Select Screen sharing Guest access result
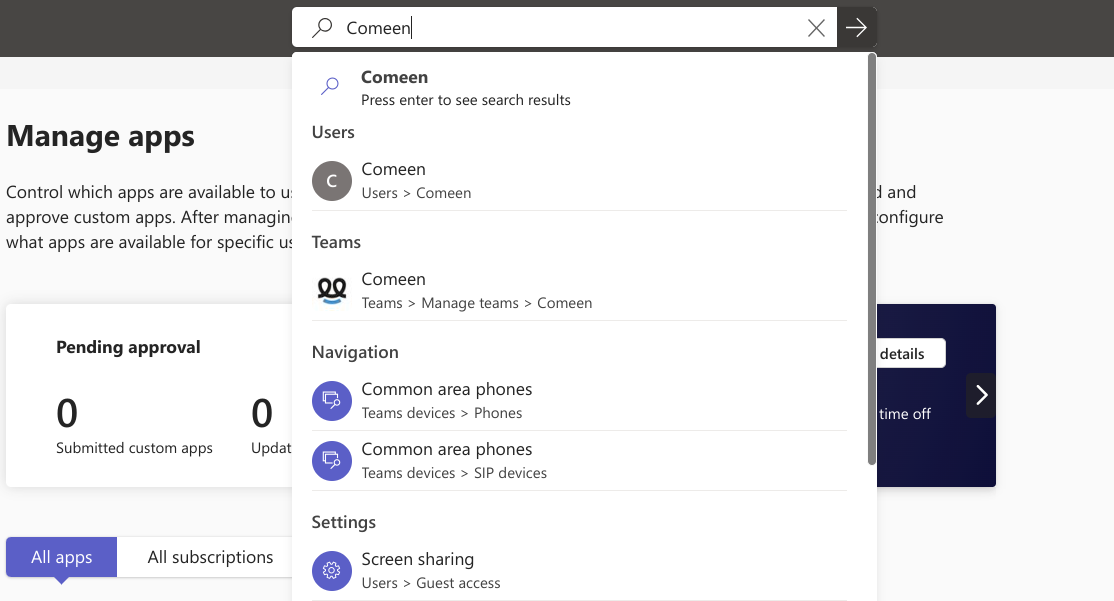Screen dimensions: 1114x601 pyautogui.click(x=579, y=570)
